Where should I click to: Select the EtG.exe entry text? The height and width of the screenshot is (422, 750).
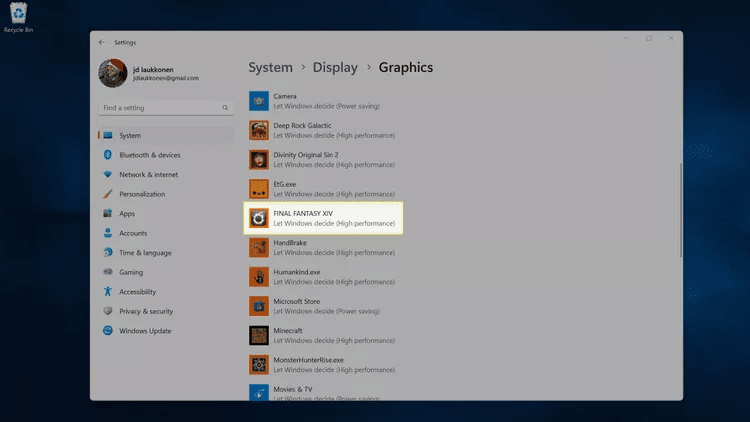[x=334, y=189]
